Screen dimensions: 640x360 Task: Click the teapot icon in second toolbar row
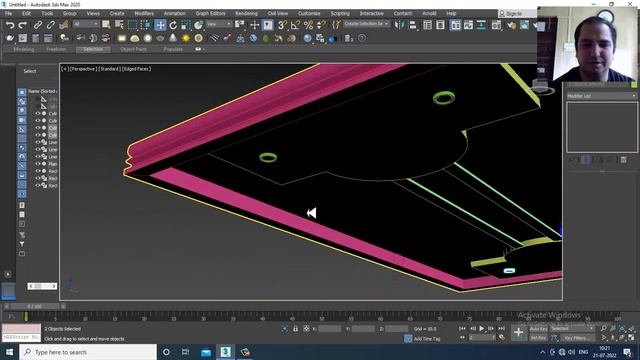pyautogui.click(x=10, y=38)
